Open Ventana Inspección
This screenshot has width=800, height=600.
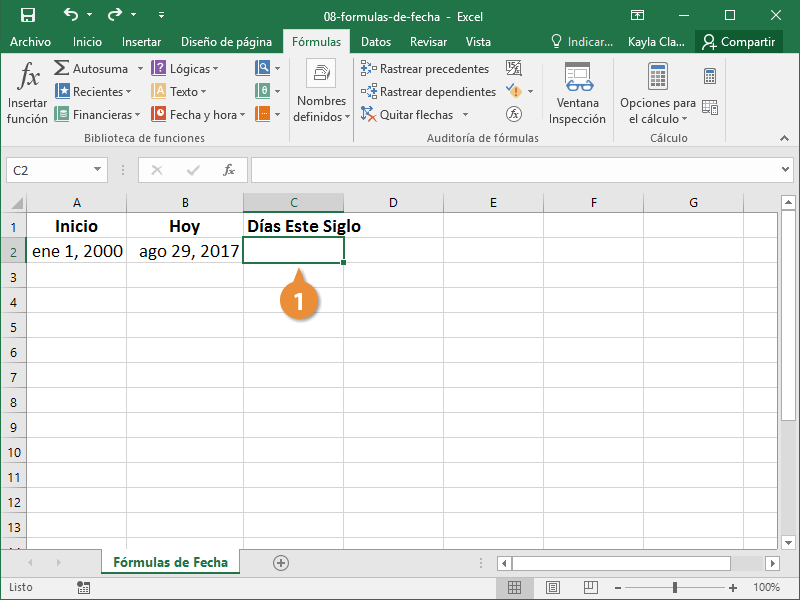point(577,93)
